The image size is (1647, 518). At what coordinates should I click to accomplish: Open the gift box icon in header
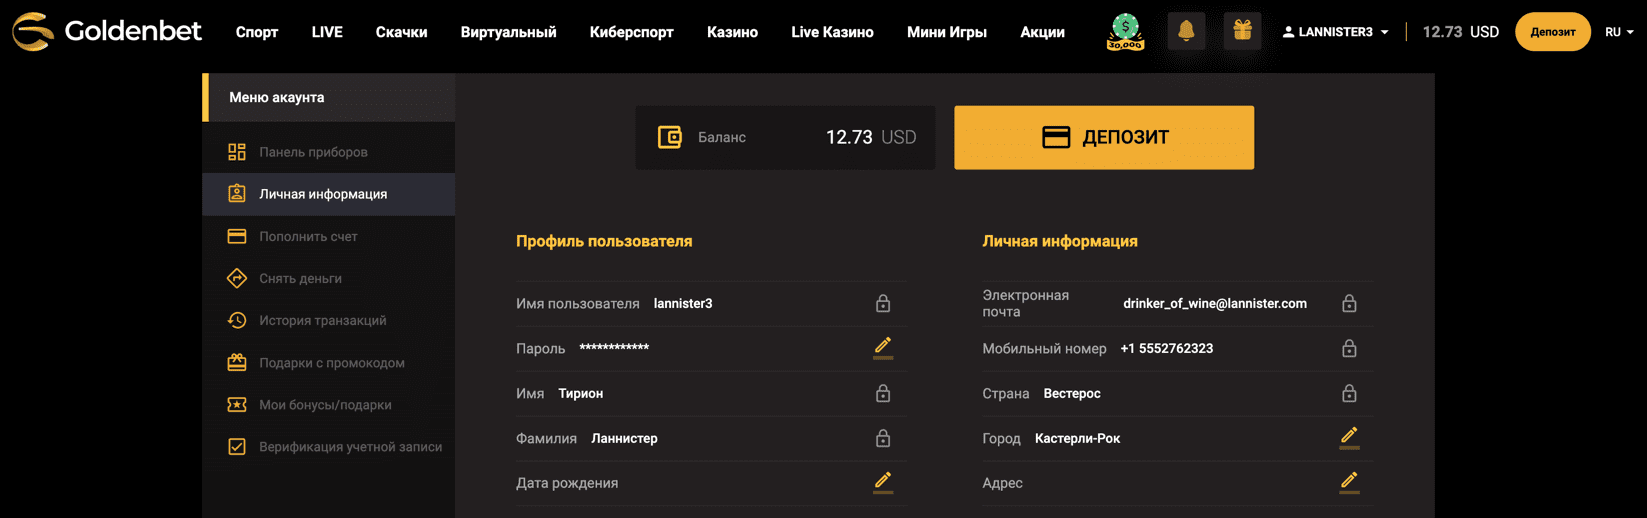1242,31
